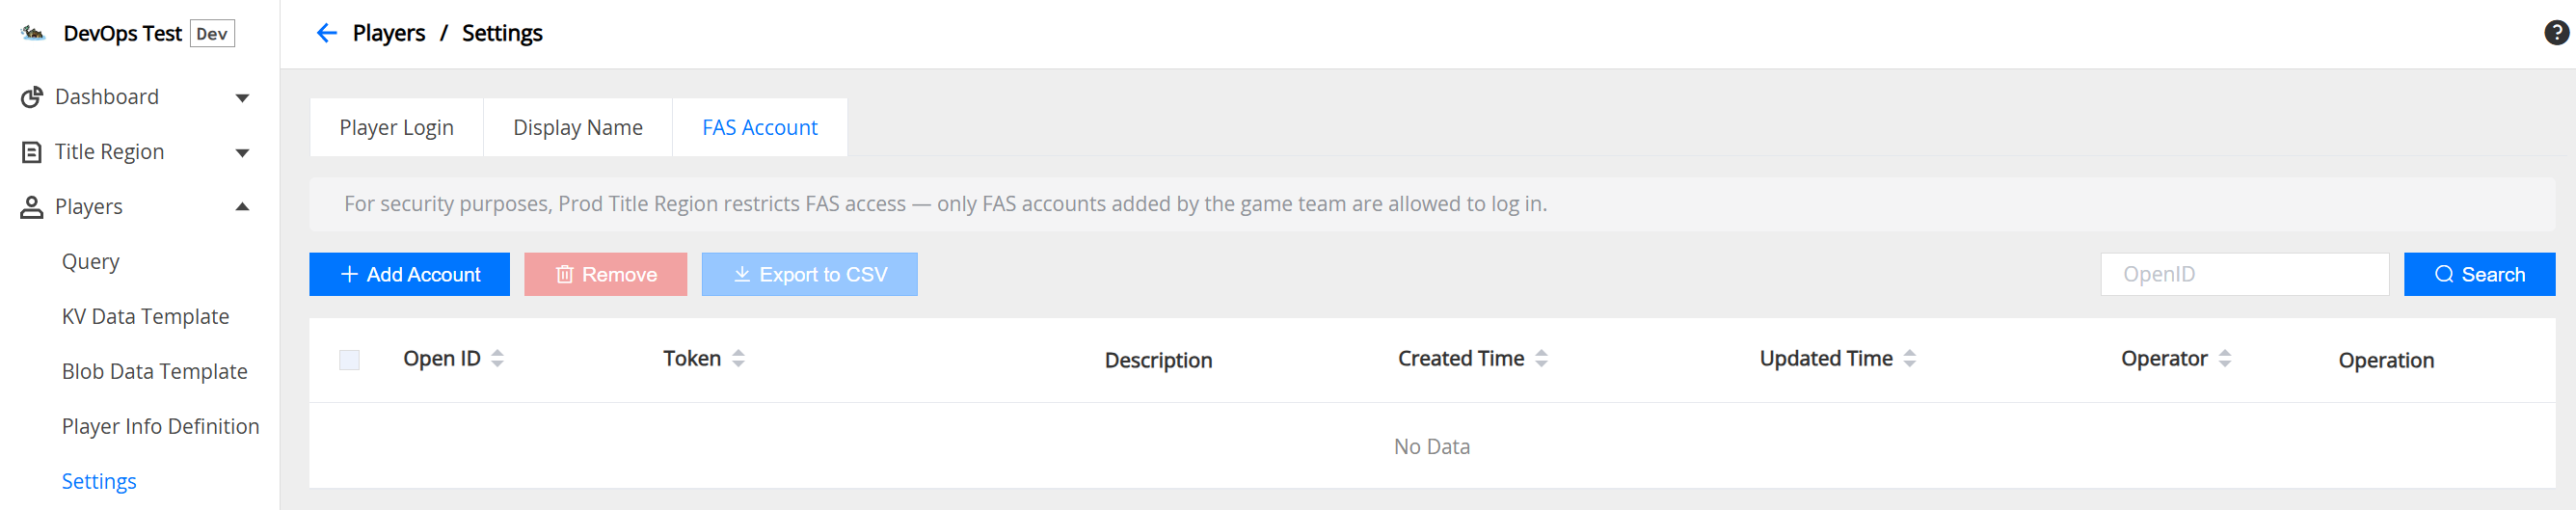2576x510 pixels.
Task: Sort by Token column arrows
Action: click(738, 359)
